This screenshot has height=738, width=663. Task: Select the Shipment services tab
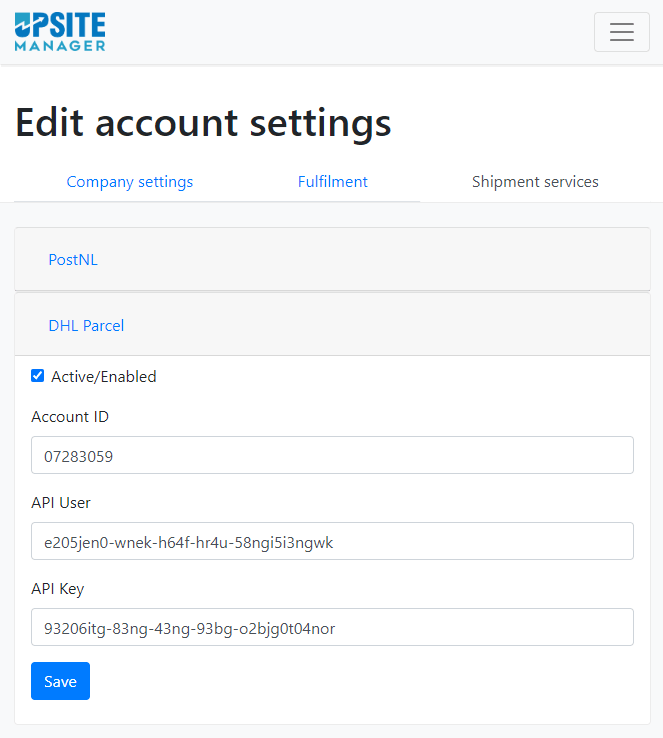(x=535, y=182)
